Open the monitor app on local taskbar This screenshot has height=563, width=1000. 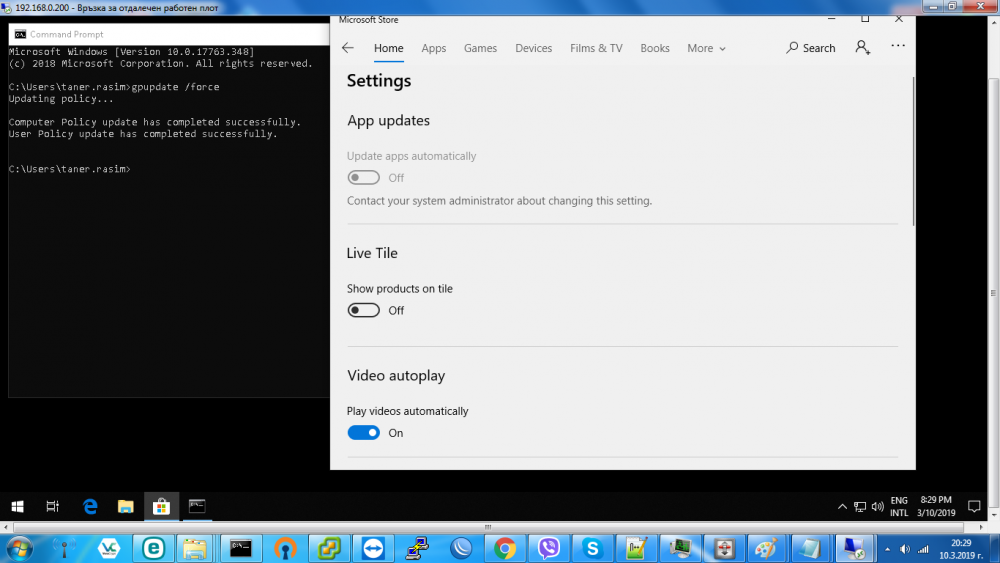680,548
